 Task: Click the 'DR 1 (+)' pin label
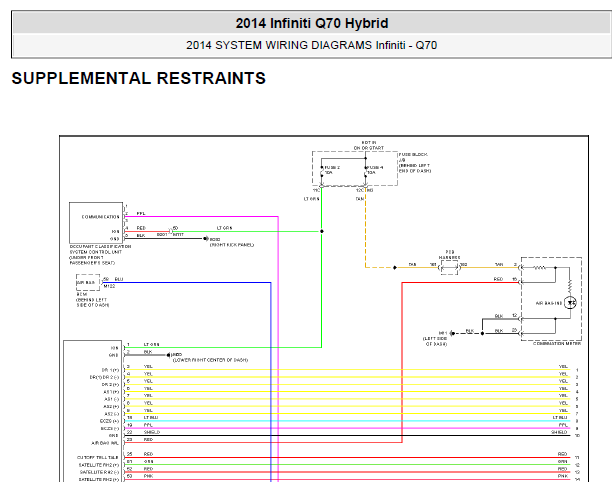point(110,370)
